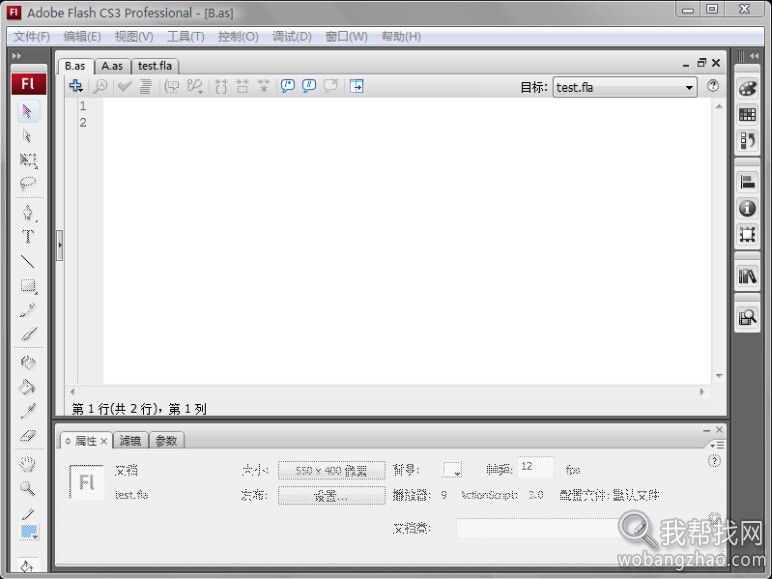772x579 pixels.
Task: Open the Color palette panel icon
Action: [747, 89]
